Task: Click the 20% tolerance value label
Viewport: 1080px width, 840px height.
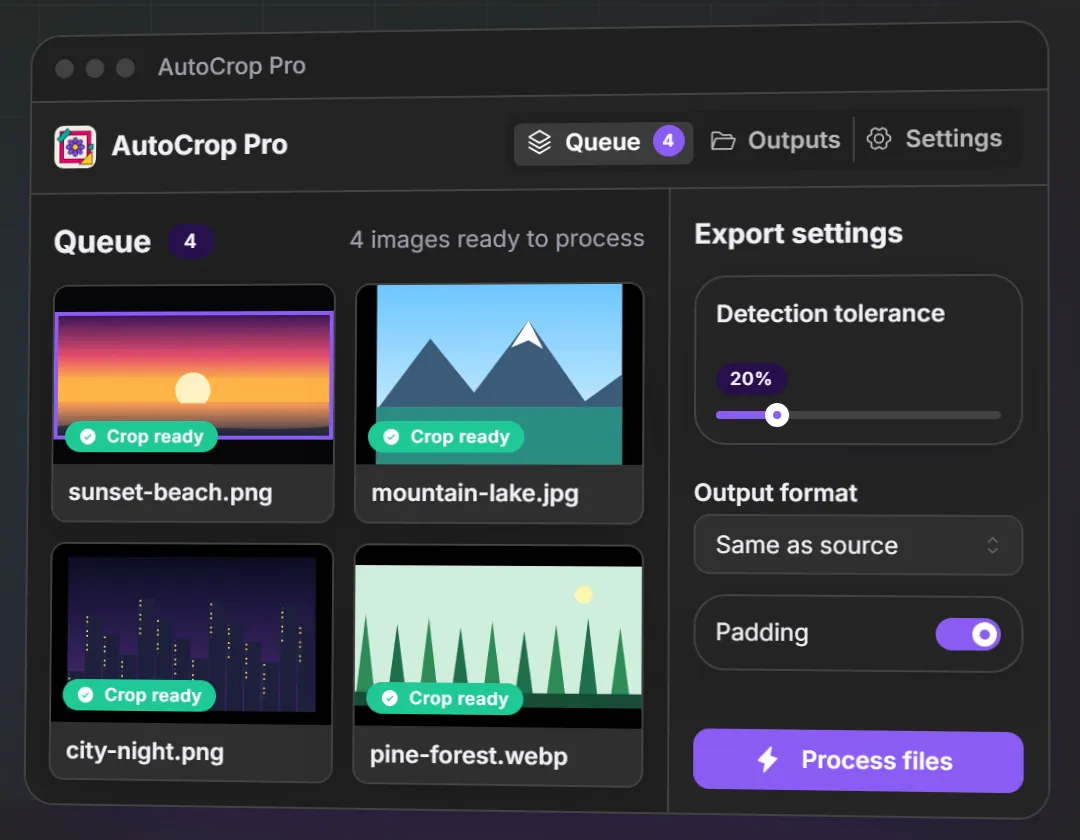Action: pyautogui.click(x=751, y=379)
